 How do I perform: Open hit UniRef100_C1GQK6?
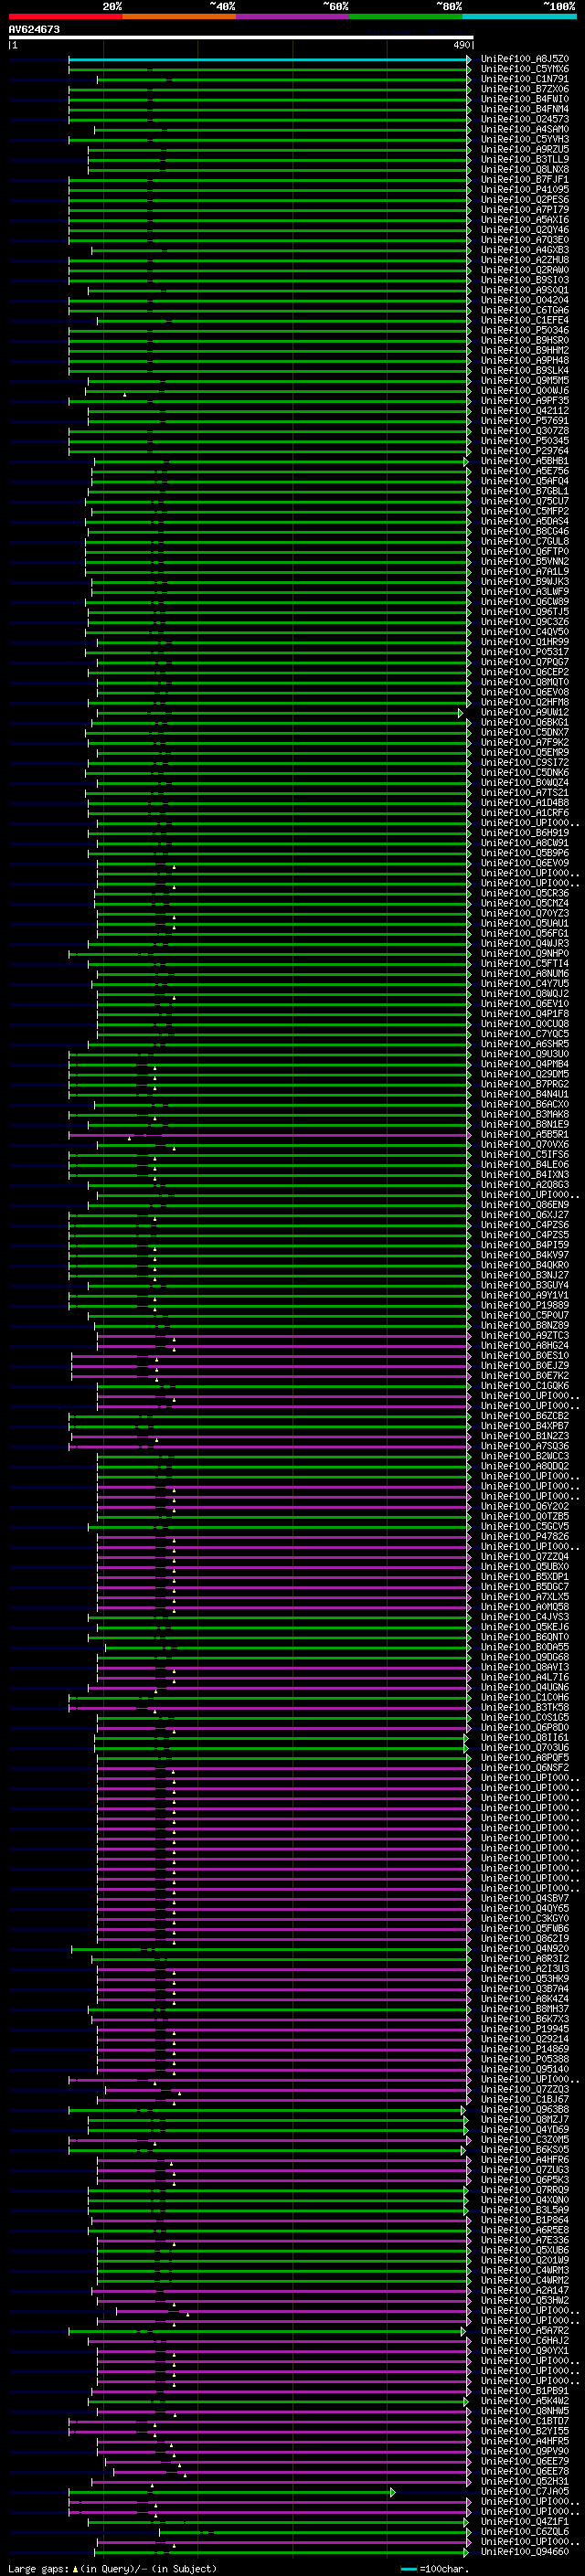(525, 1386)
